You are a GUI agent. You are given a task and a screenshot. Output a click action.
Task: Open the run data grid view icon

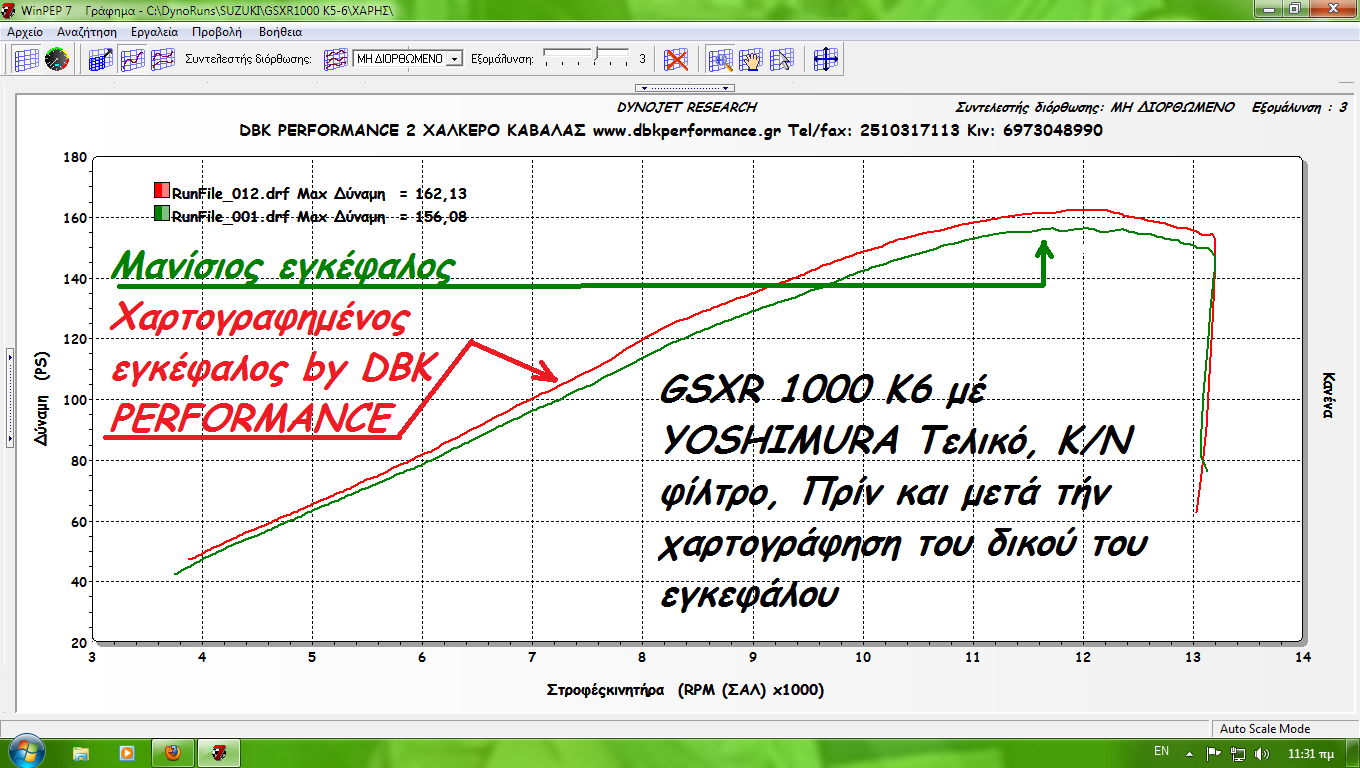point(27,59)
